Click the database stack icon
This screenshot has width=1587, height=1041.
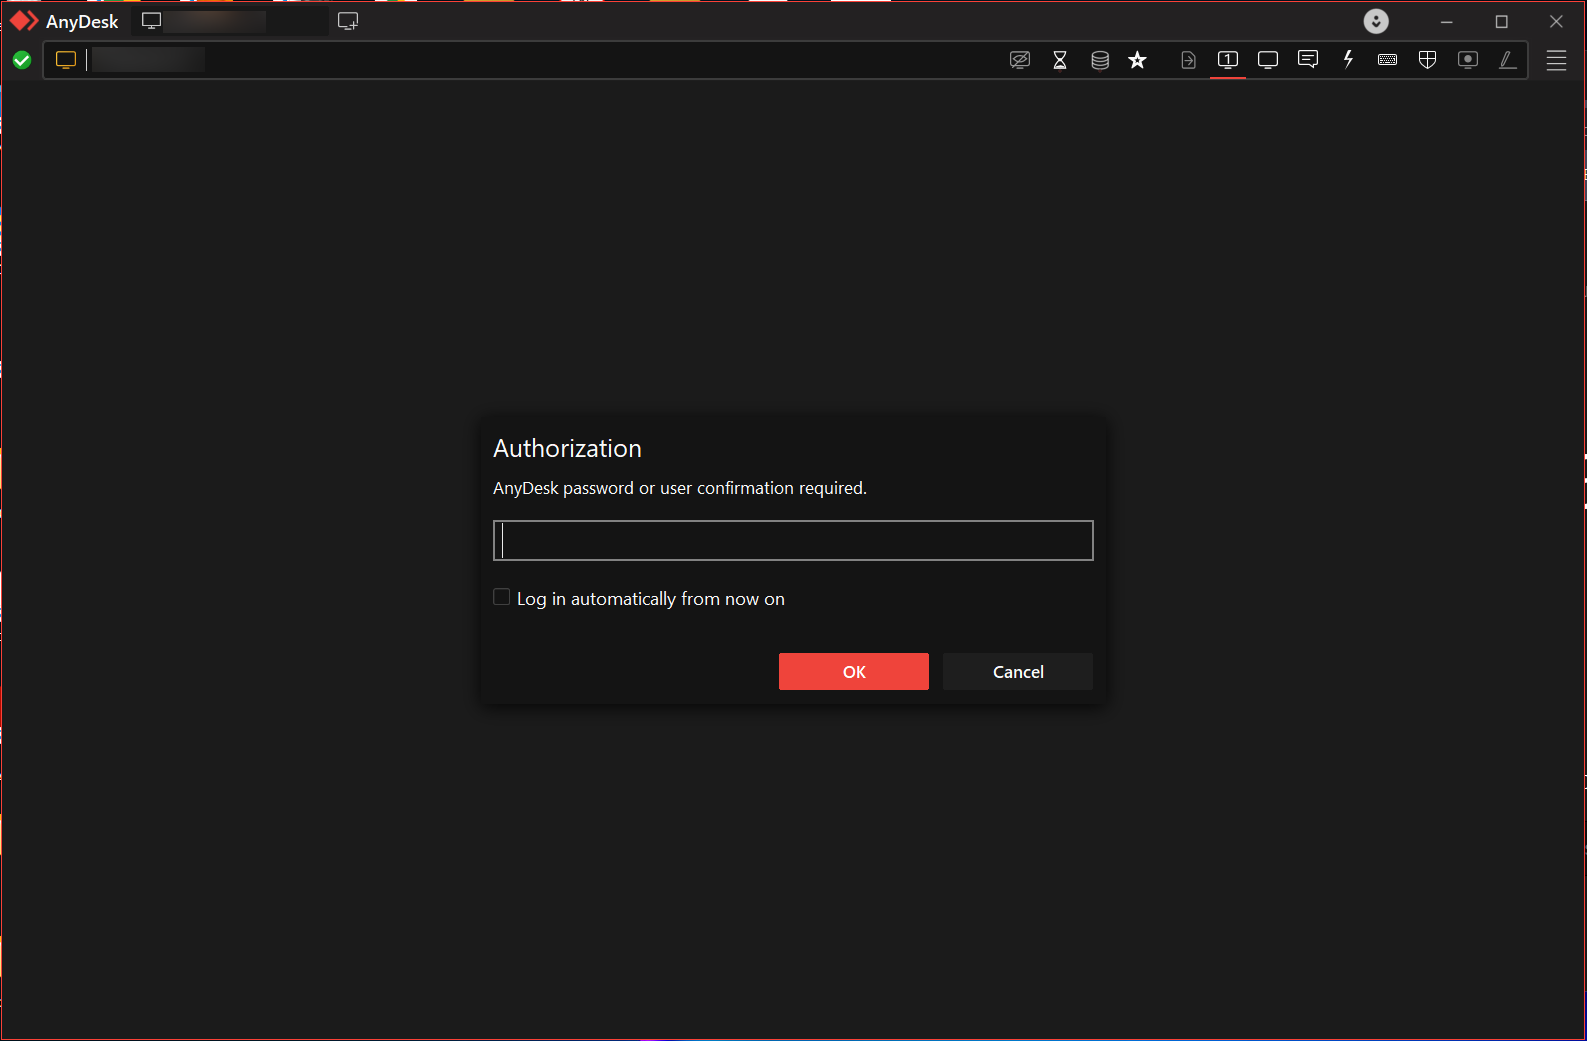[x=1100, y=60]
